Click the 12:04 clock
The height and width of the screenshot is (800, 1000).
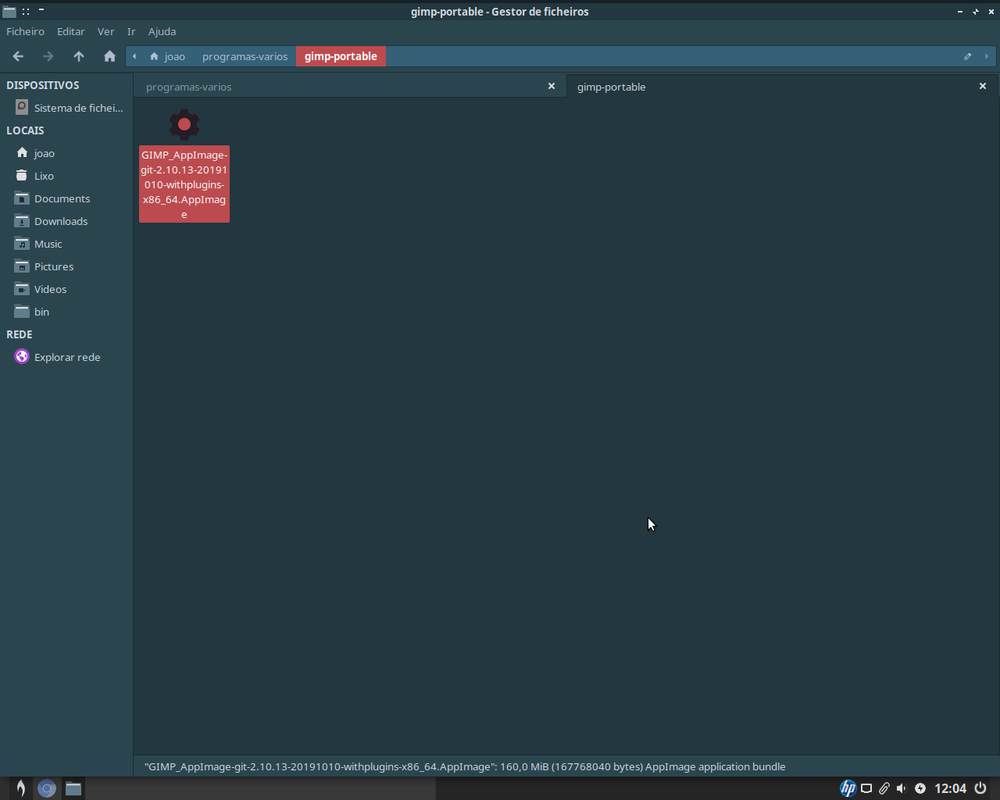950,789
